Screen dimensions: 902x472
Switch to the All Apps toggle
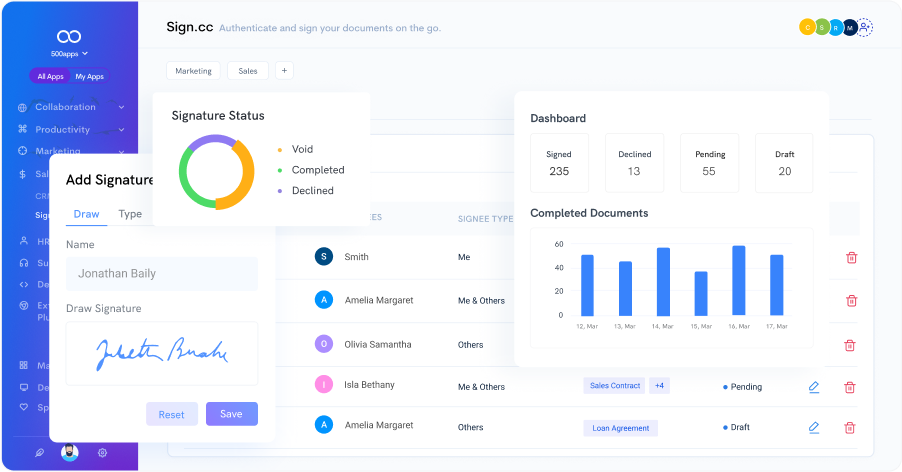coord(50,76)
